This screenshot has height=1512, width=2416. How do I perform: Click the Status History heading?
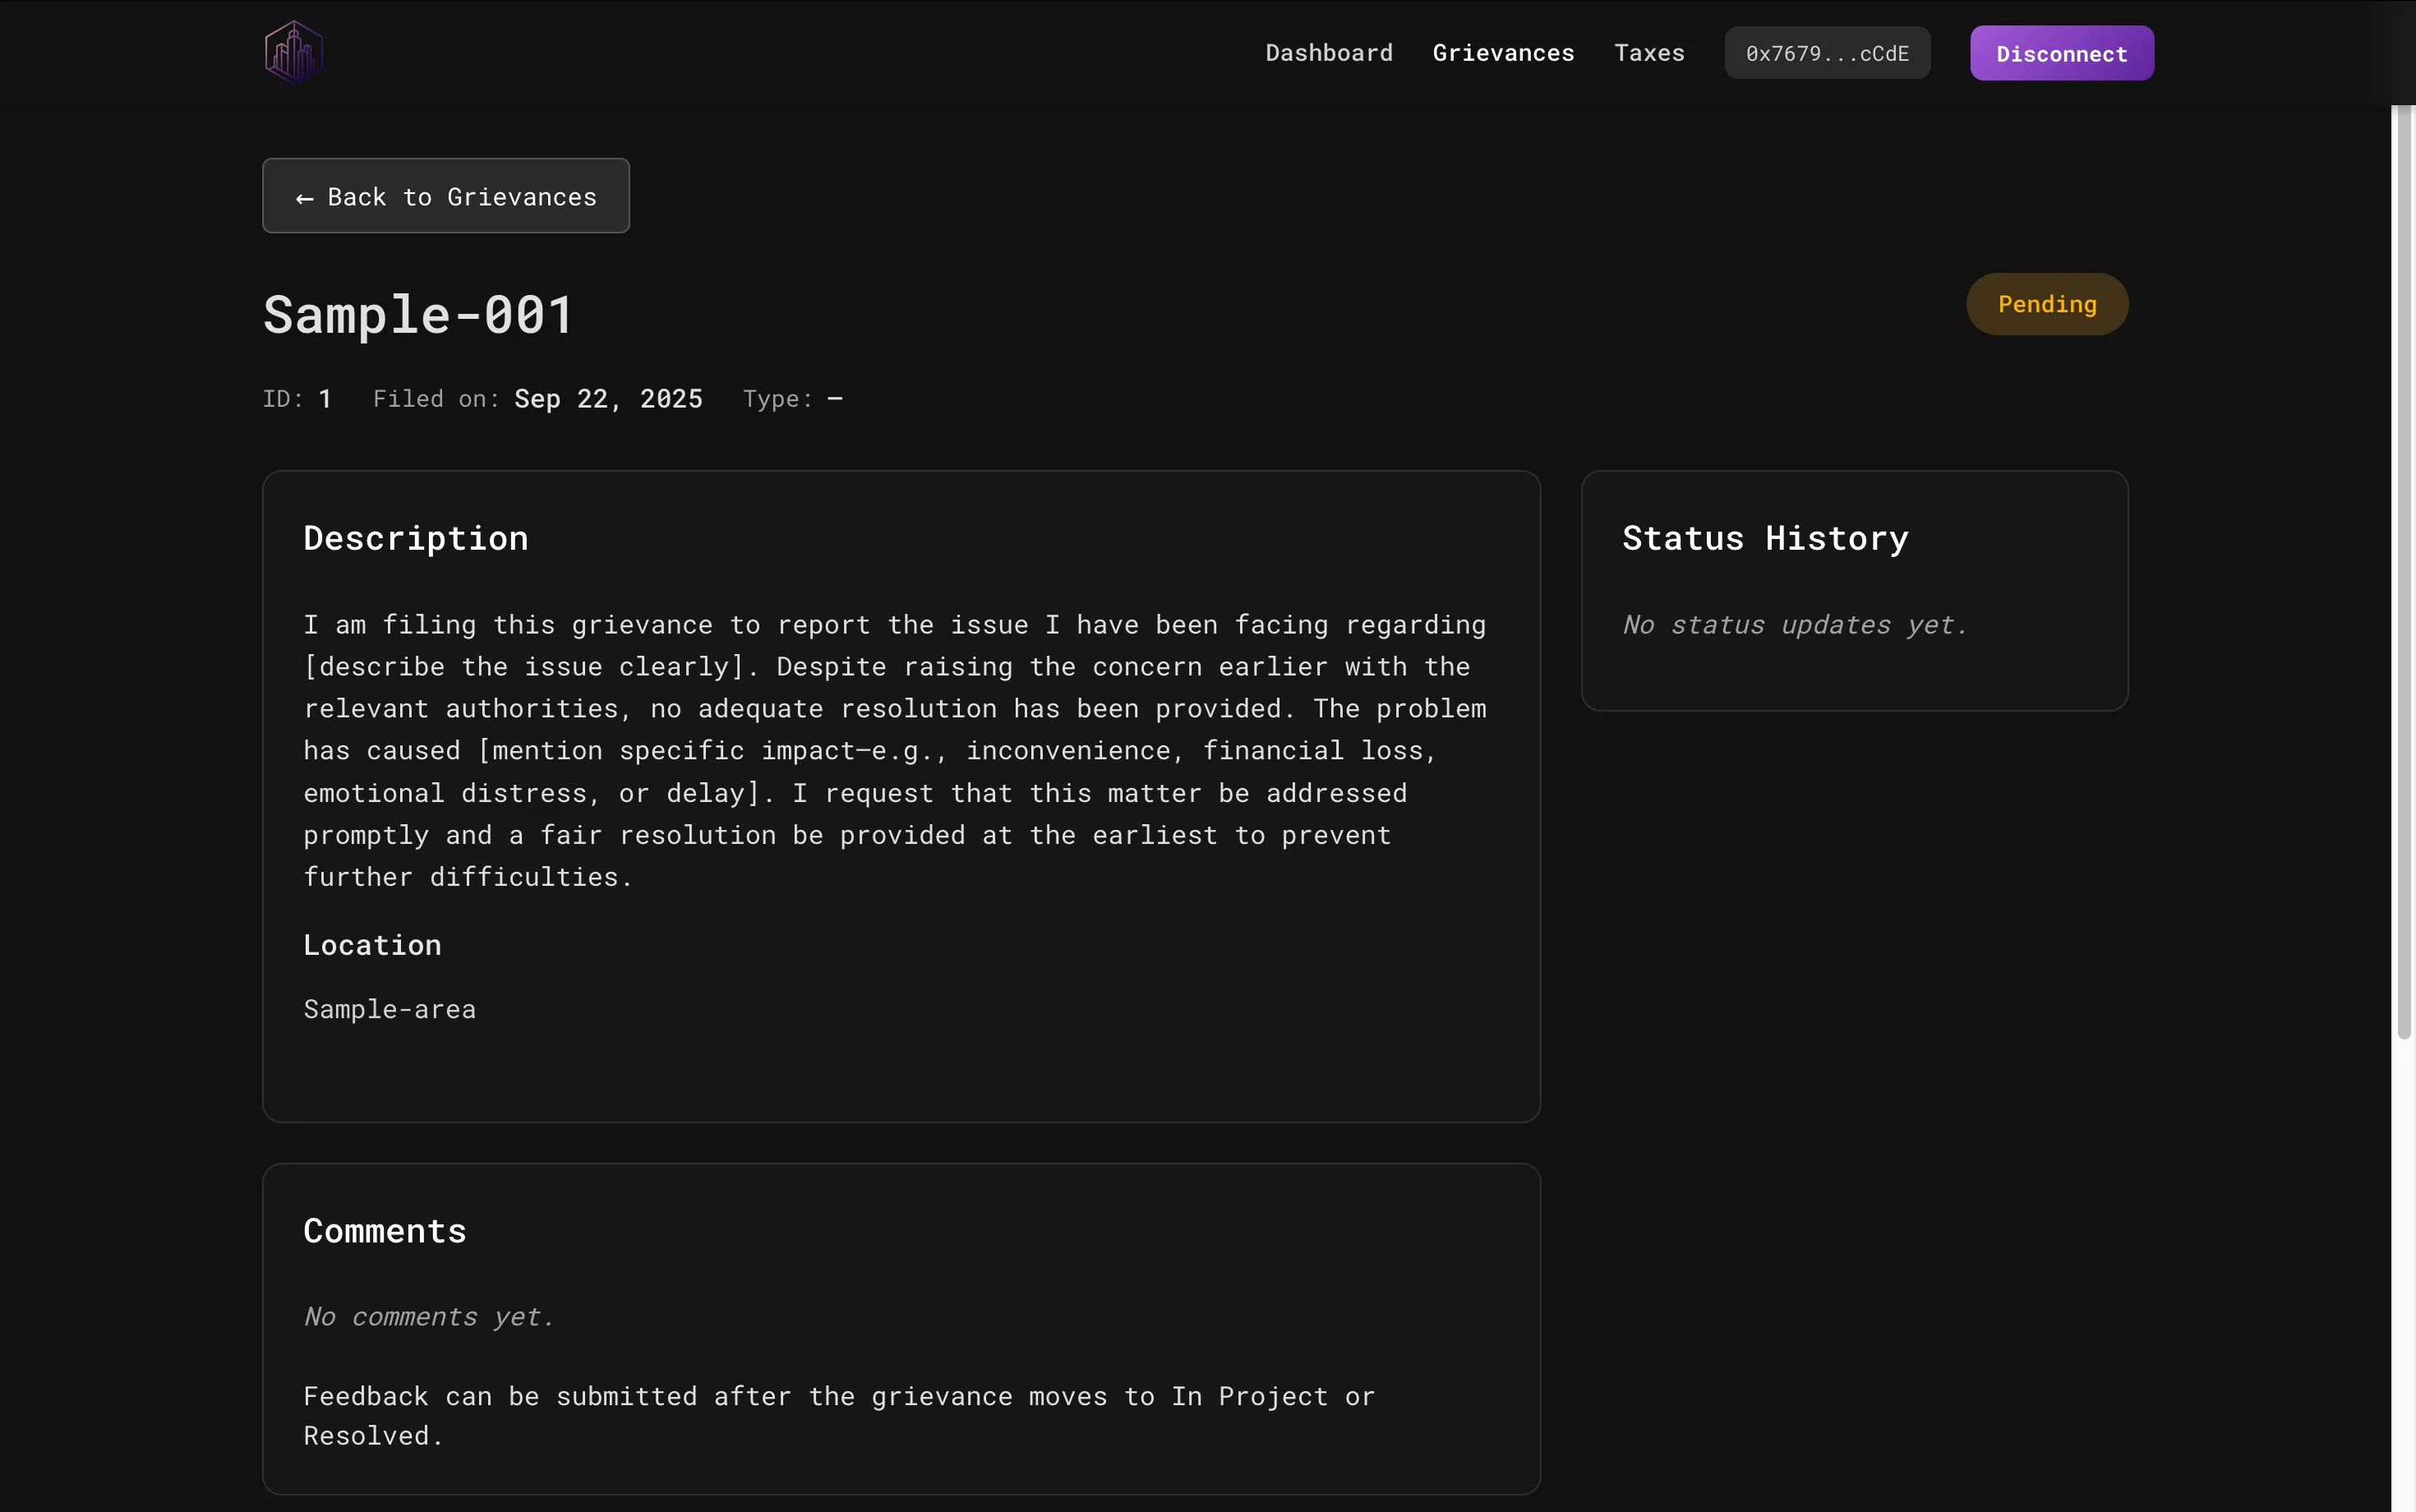[x=1764, y=539]
